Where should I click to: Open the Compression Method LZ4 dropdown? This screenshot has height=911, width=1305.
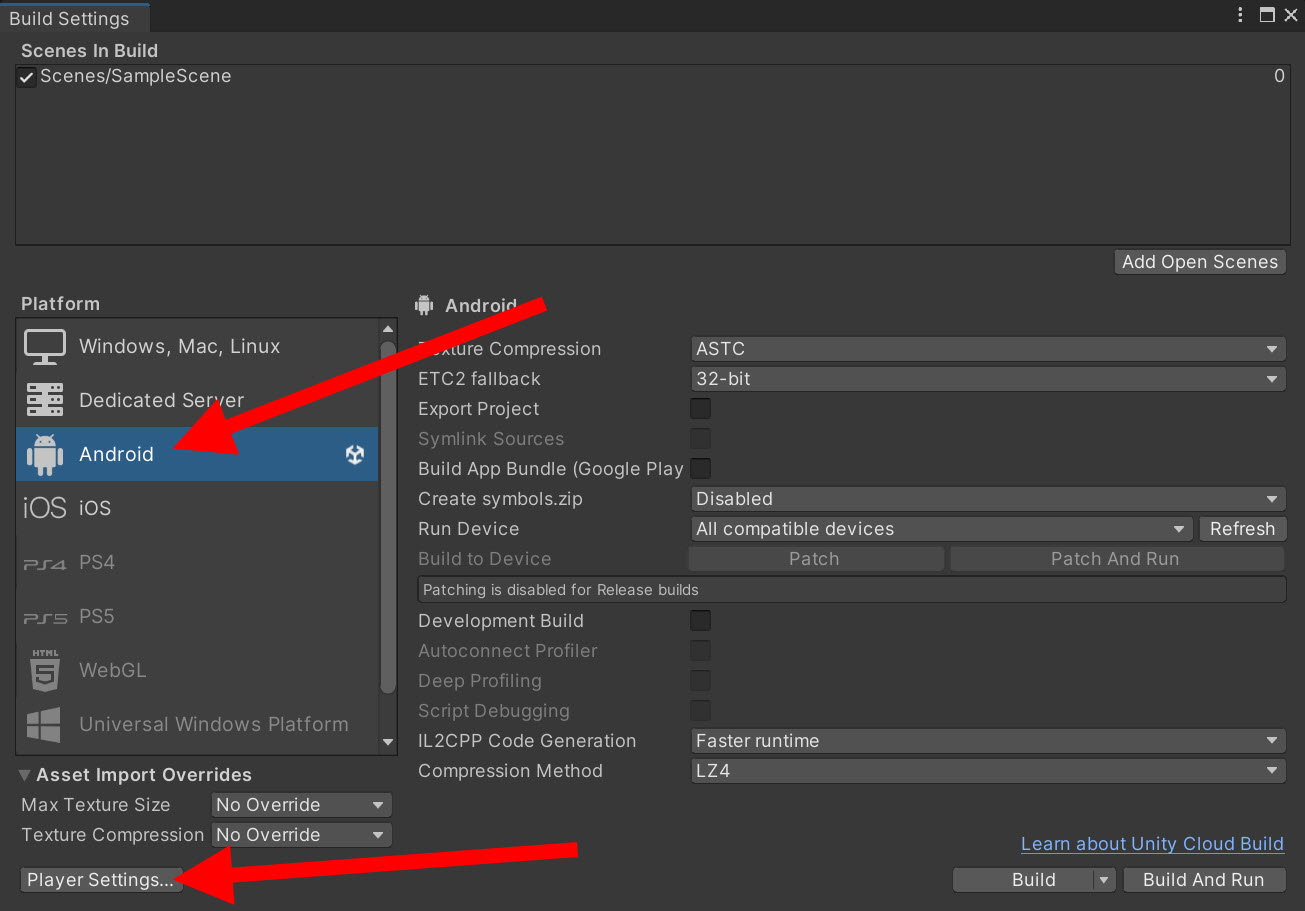point(988,771)
